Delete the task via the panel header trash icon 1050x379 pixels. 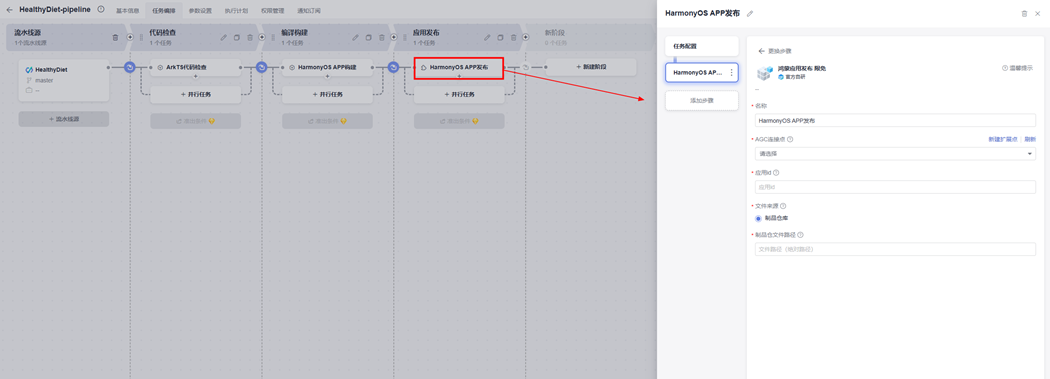pyautogui.click(x=1024, y=13)
